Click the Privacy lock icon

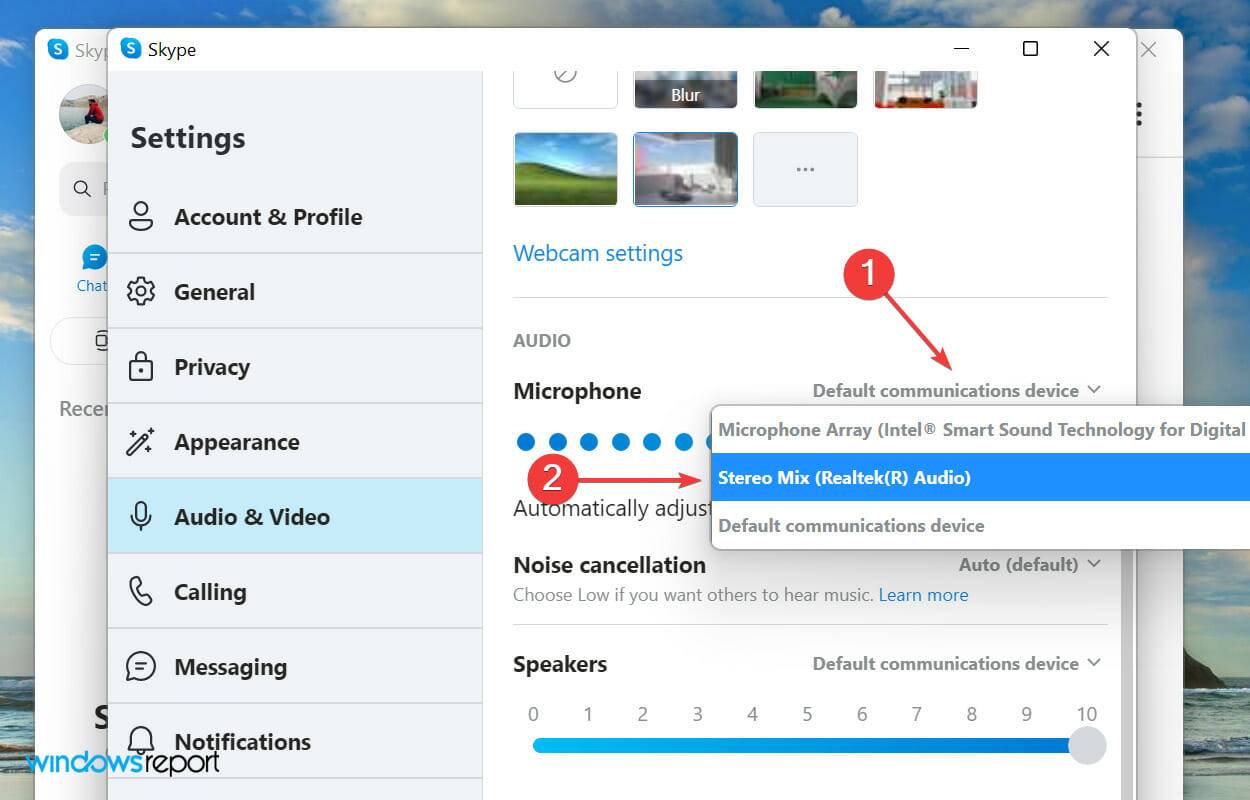(x=141, y=367)
